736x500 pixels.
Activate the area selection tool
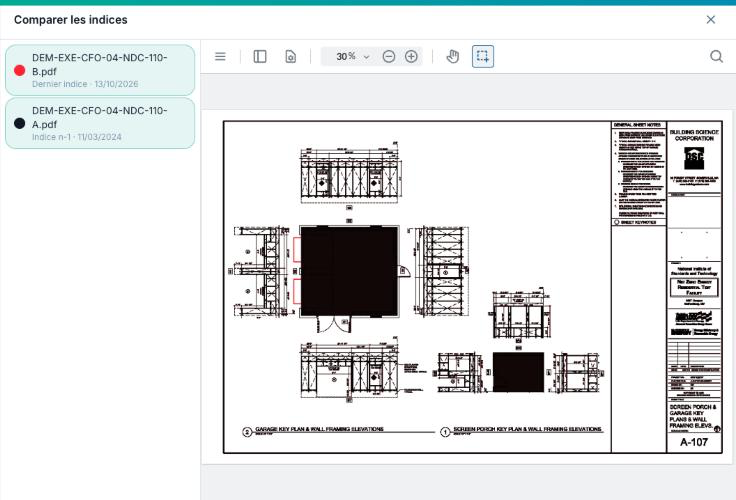[483, 56]
